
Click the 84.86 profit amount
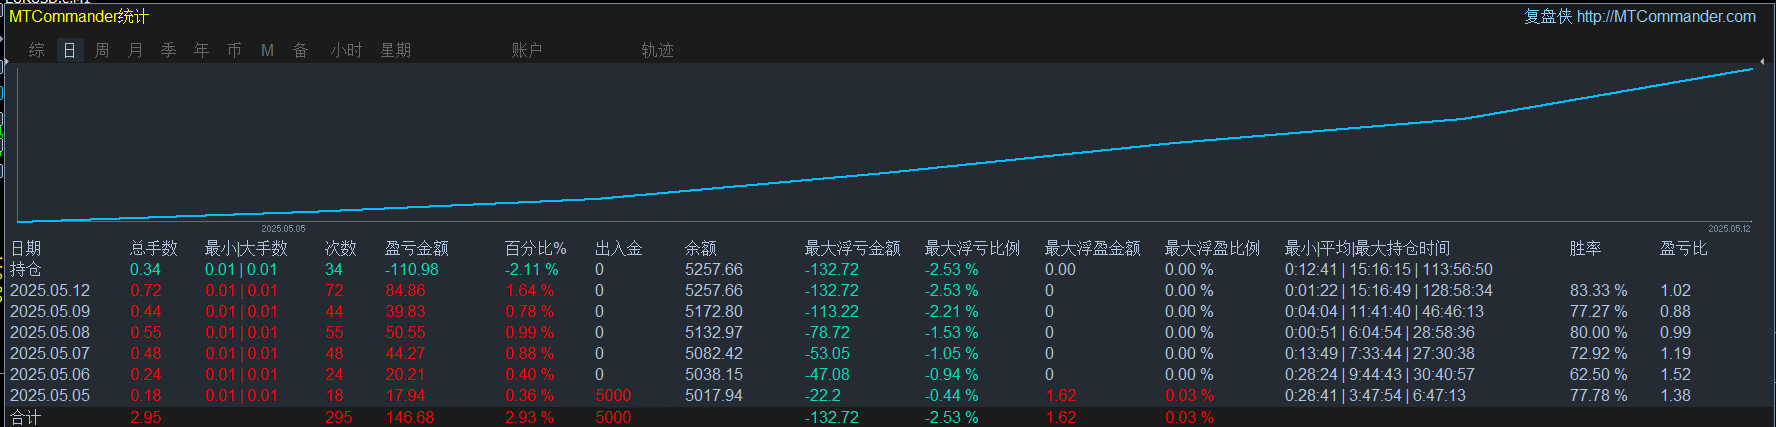click(x=406, y=290)
